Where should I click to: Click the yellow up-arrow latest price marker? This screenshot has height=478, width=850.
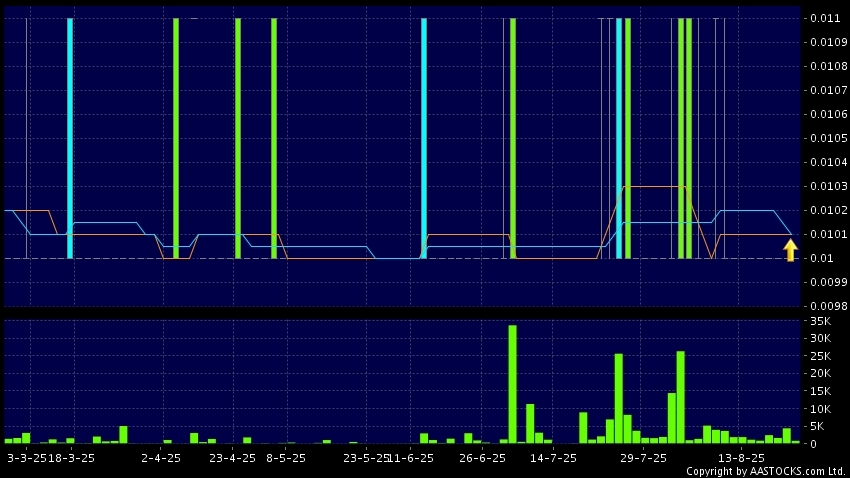(790, 251)
